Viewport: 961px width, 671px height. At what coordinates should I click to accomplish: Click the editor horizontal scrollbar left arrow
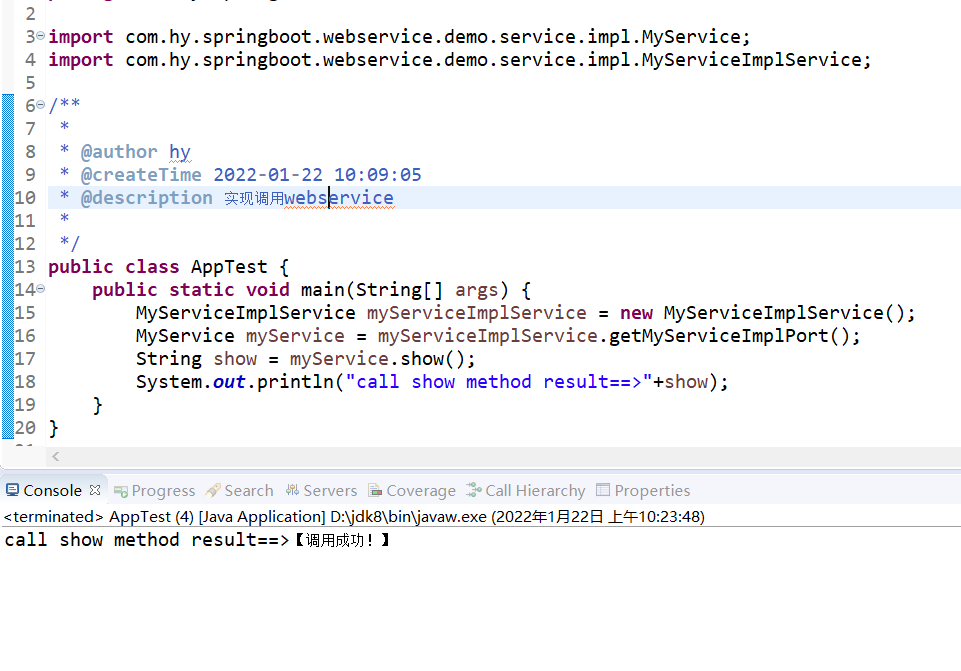coord(55,456)
